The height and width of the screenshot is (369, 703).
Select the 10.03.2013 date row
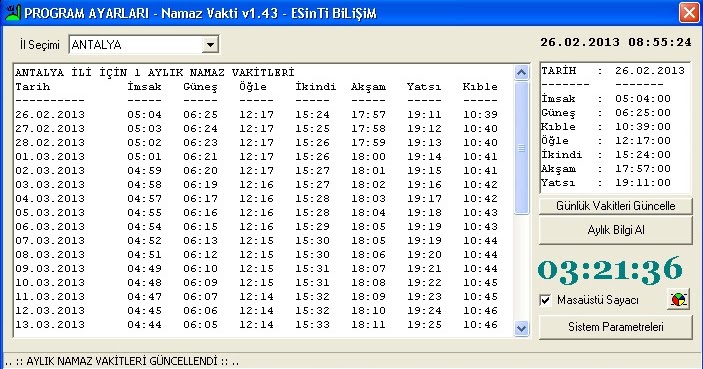pyautogui.click(x=256, y=282)
